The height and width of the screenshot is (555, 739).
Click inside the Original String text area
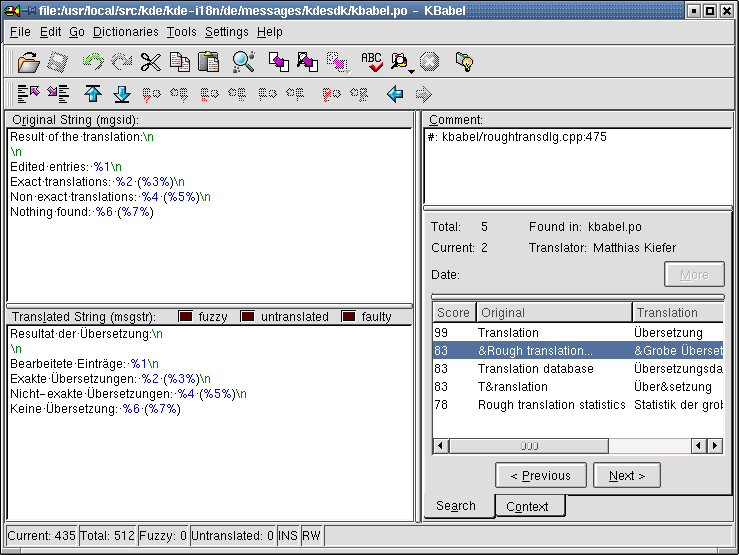(210, 215)
